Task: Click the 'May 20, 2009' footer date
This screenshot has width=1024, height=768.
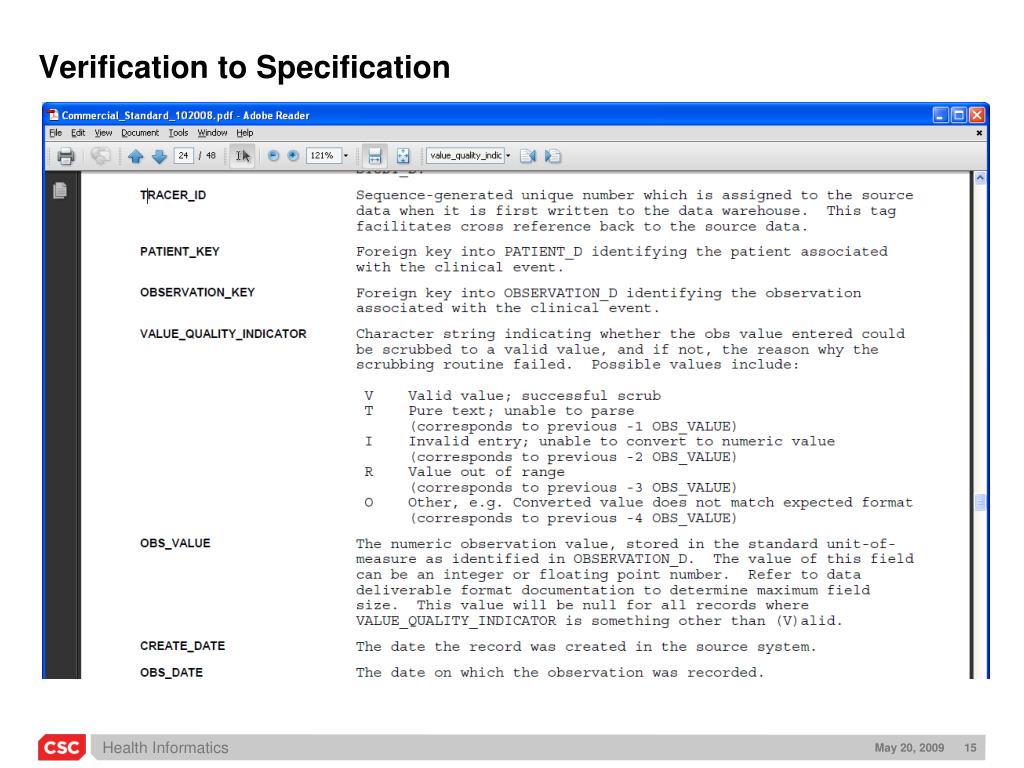Action: [909, 748]
